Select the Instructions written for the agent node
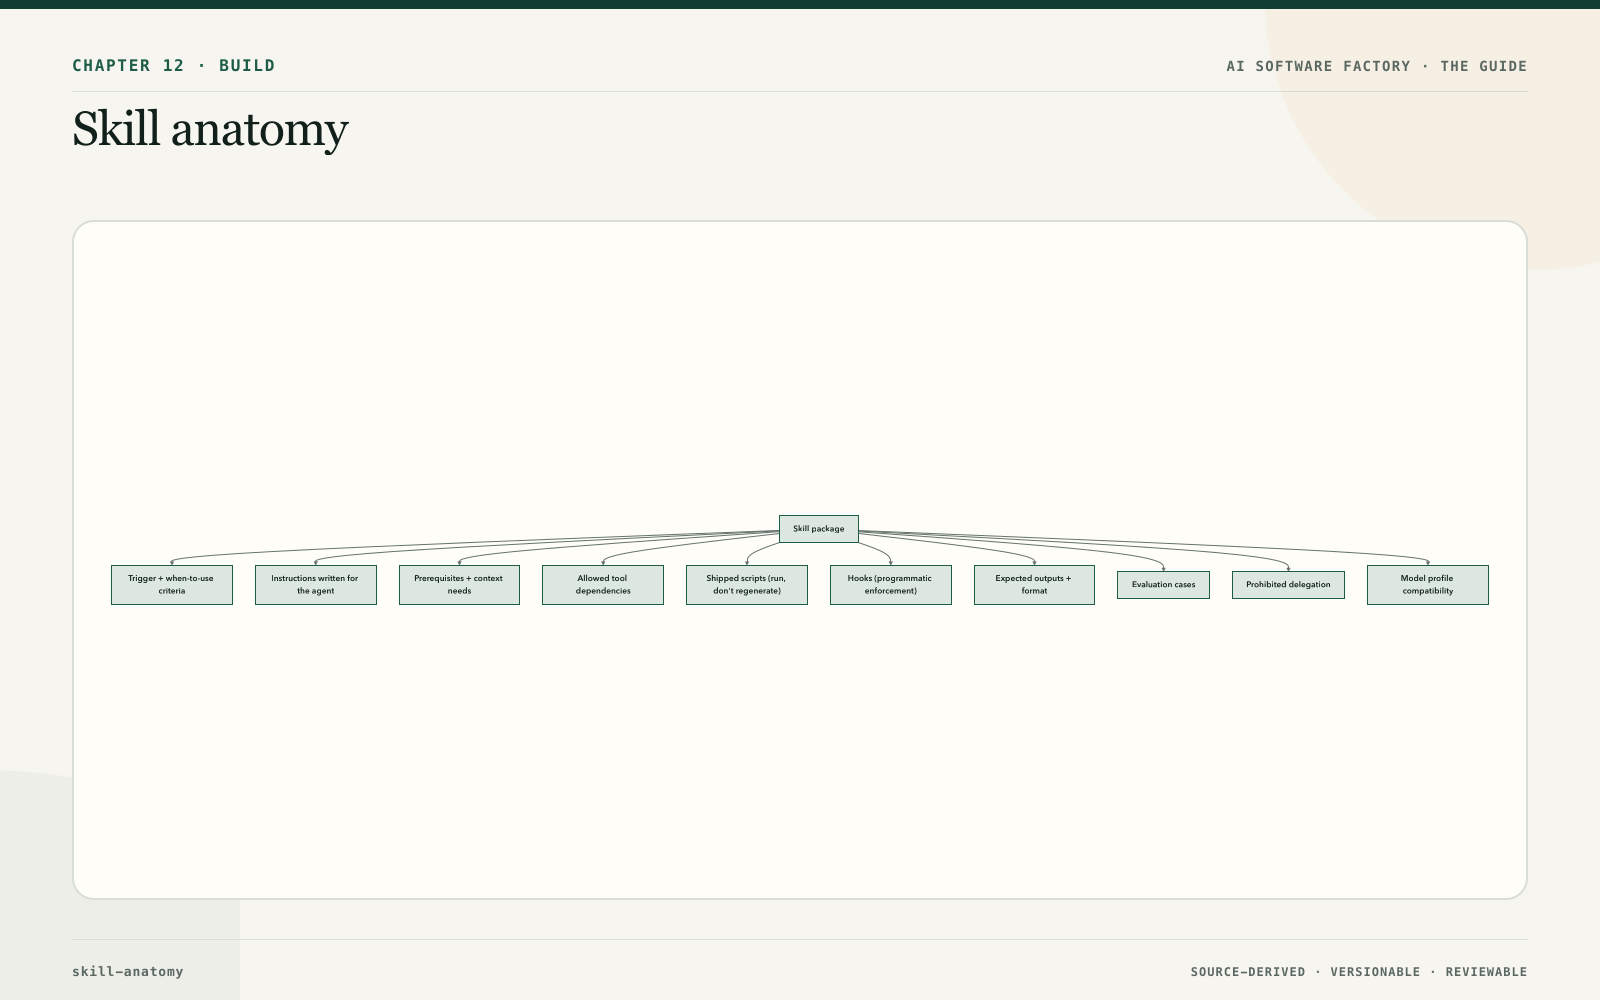 coord(316,585)
